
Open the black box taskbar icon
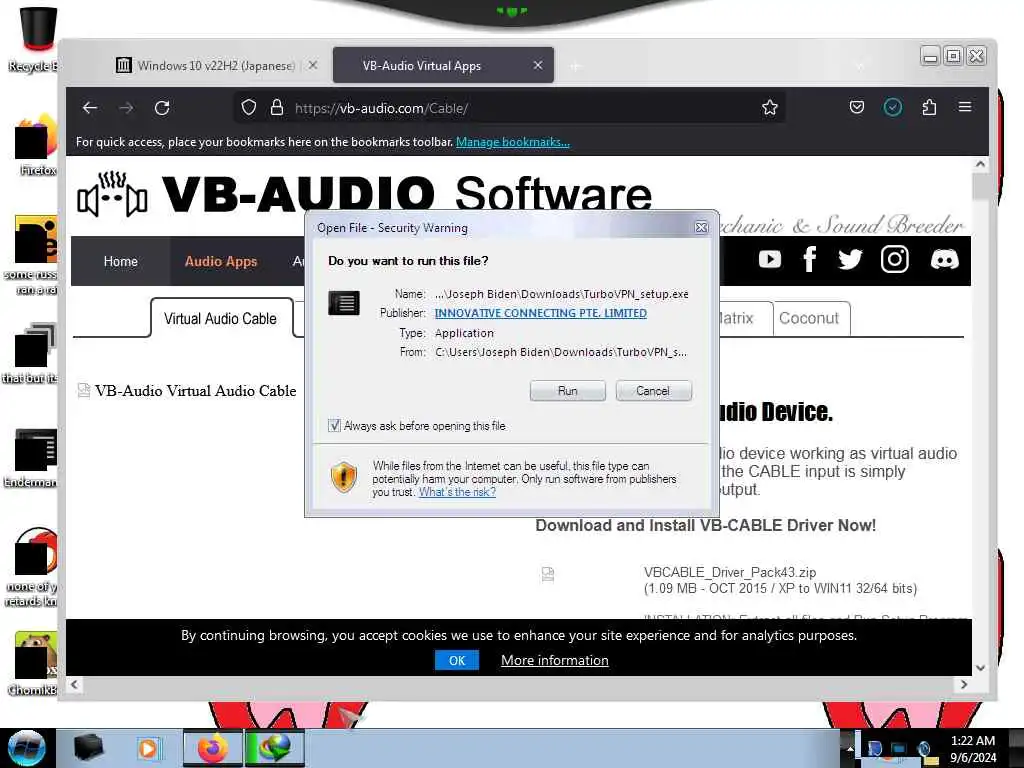88,748
